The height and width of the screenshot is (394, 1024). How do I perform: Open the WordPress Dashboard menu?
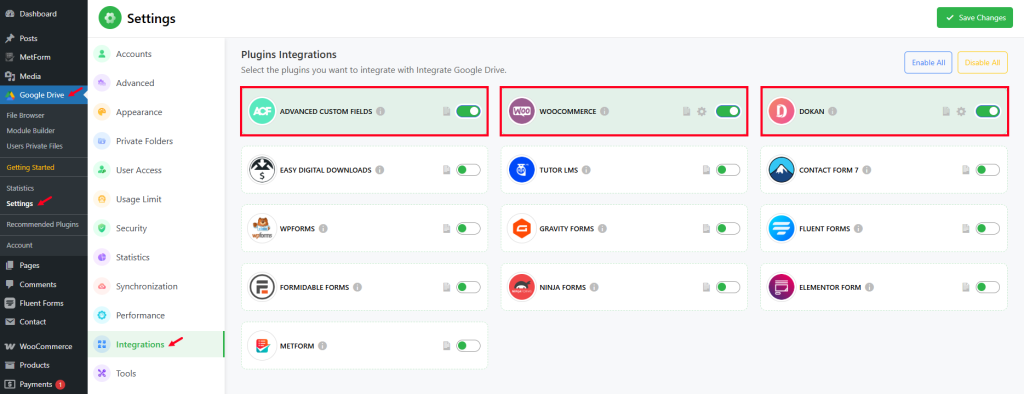38,14
